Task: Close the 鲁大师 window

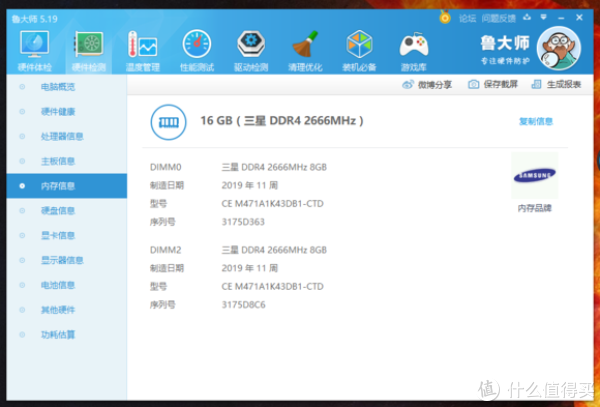Action: (x=579, y=18)
